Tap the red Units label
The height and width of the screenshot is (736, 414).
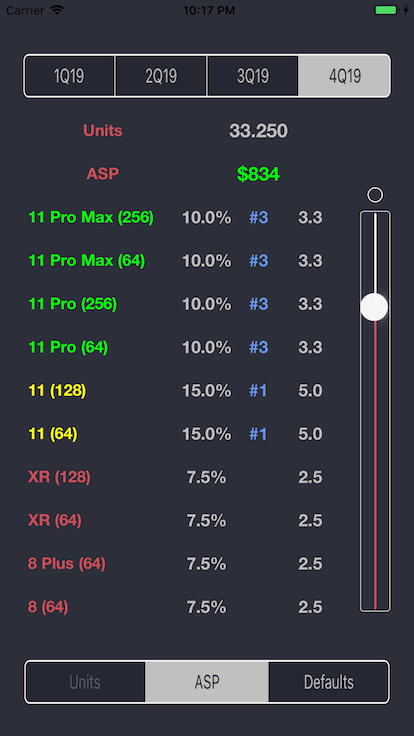tap(103, 130)
